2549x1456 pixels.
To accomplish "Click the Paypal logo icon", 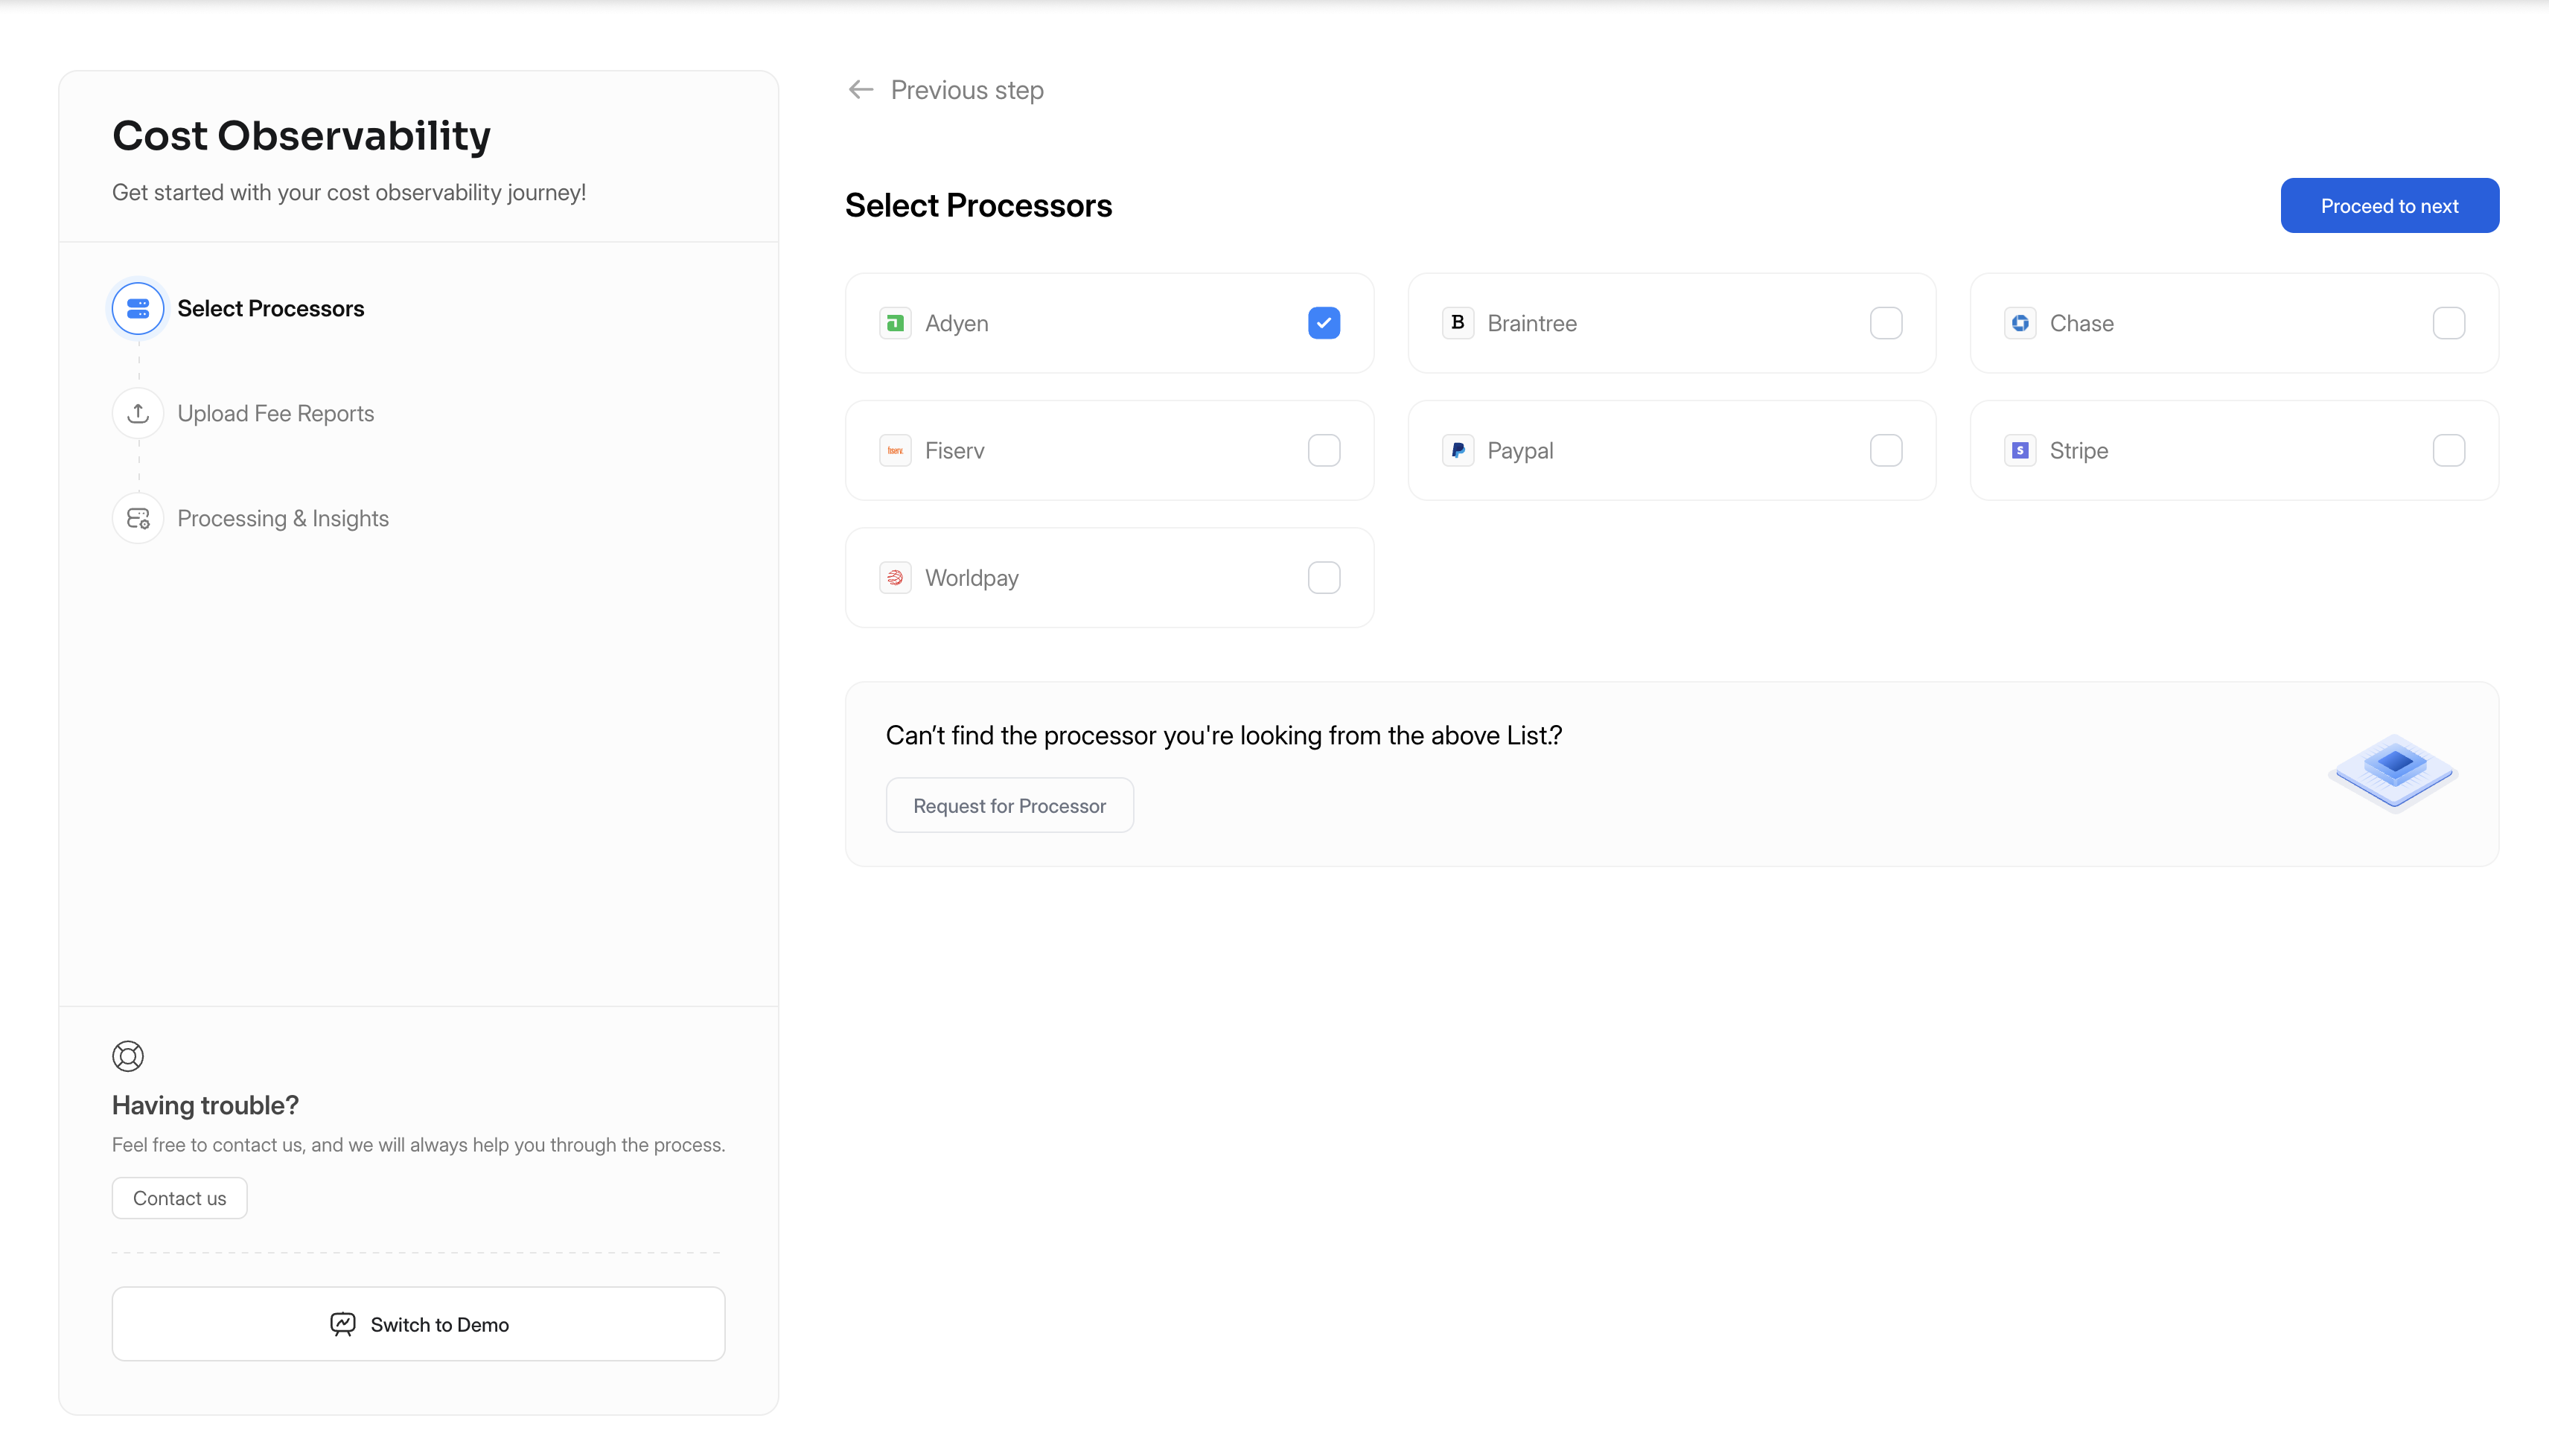I will coord(1457,450).
